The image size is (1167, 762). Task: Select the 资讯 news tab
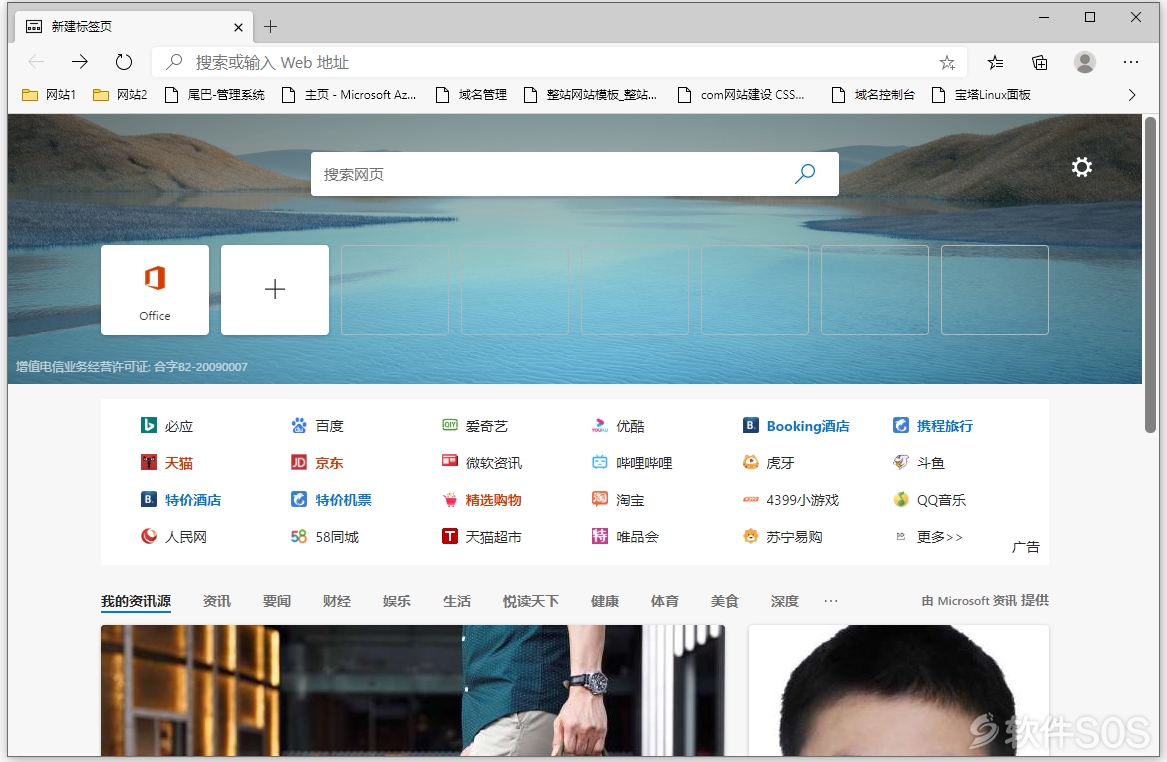coord(217,601)
